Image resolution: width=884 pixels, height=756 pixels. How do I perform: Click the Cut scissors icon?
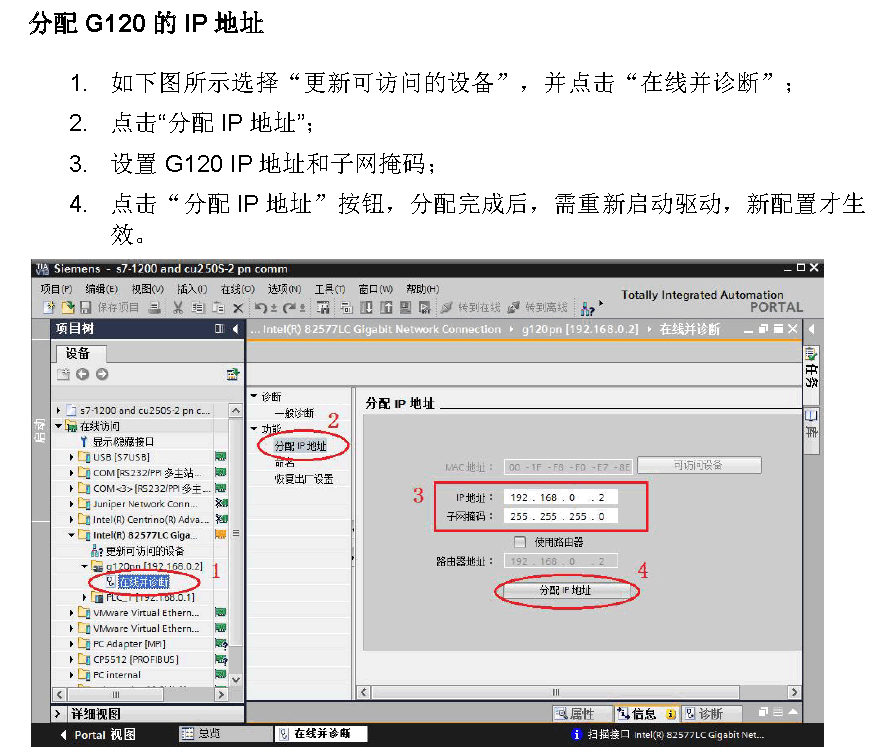click(x=178, y=307)
